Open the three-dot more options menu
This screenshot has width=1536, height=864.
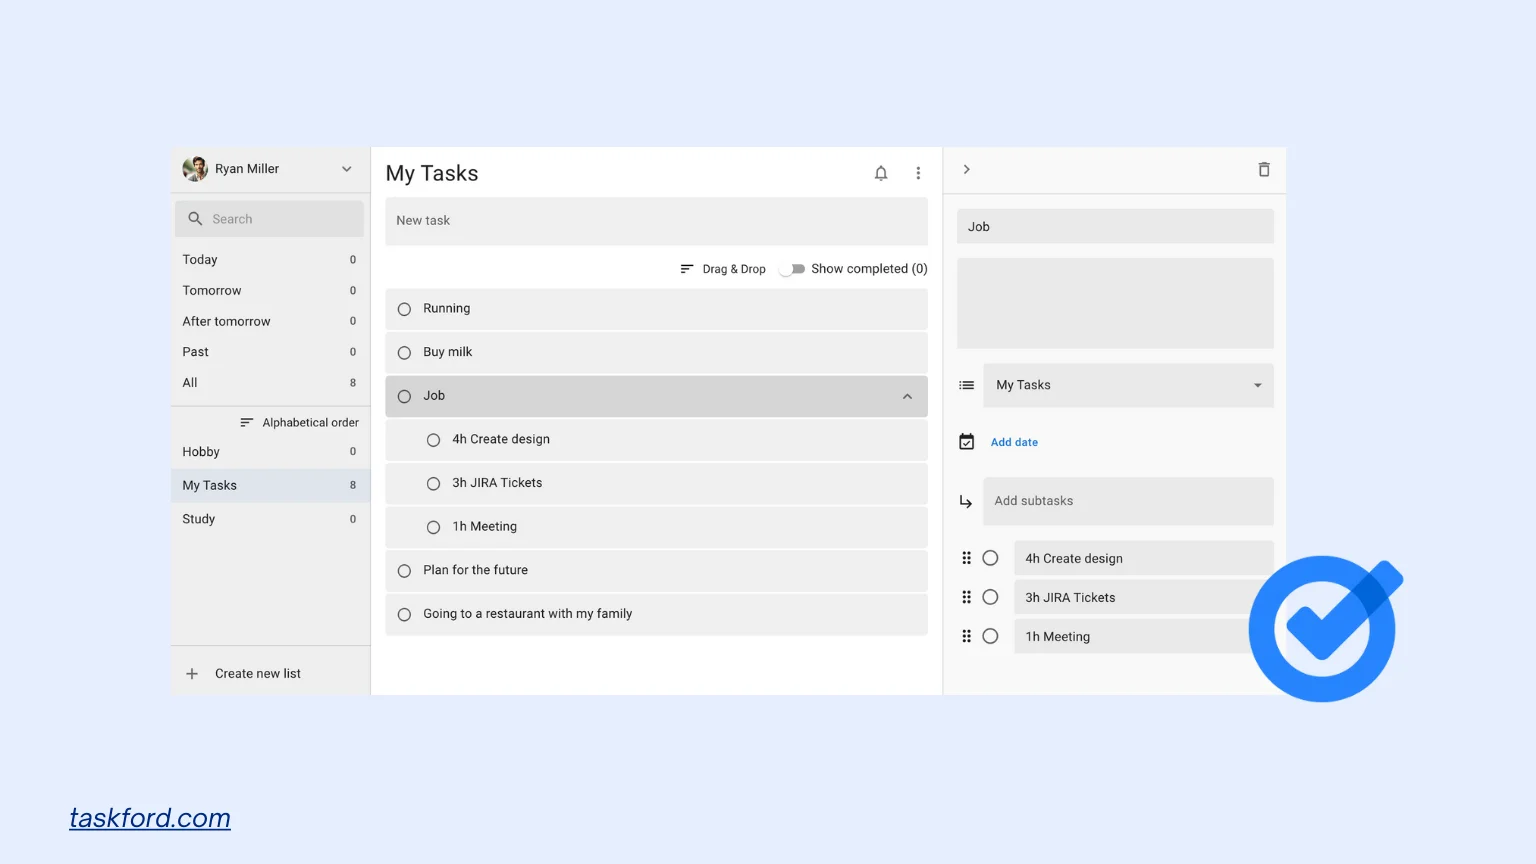[918, 174]
